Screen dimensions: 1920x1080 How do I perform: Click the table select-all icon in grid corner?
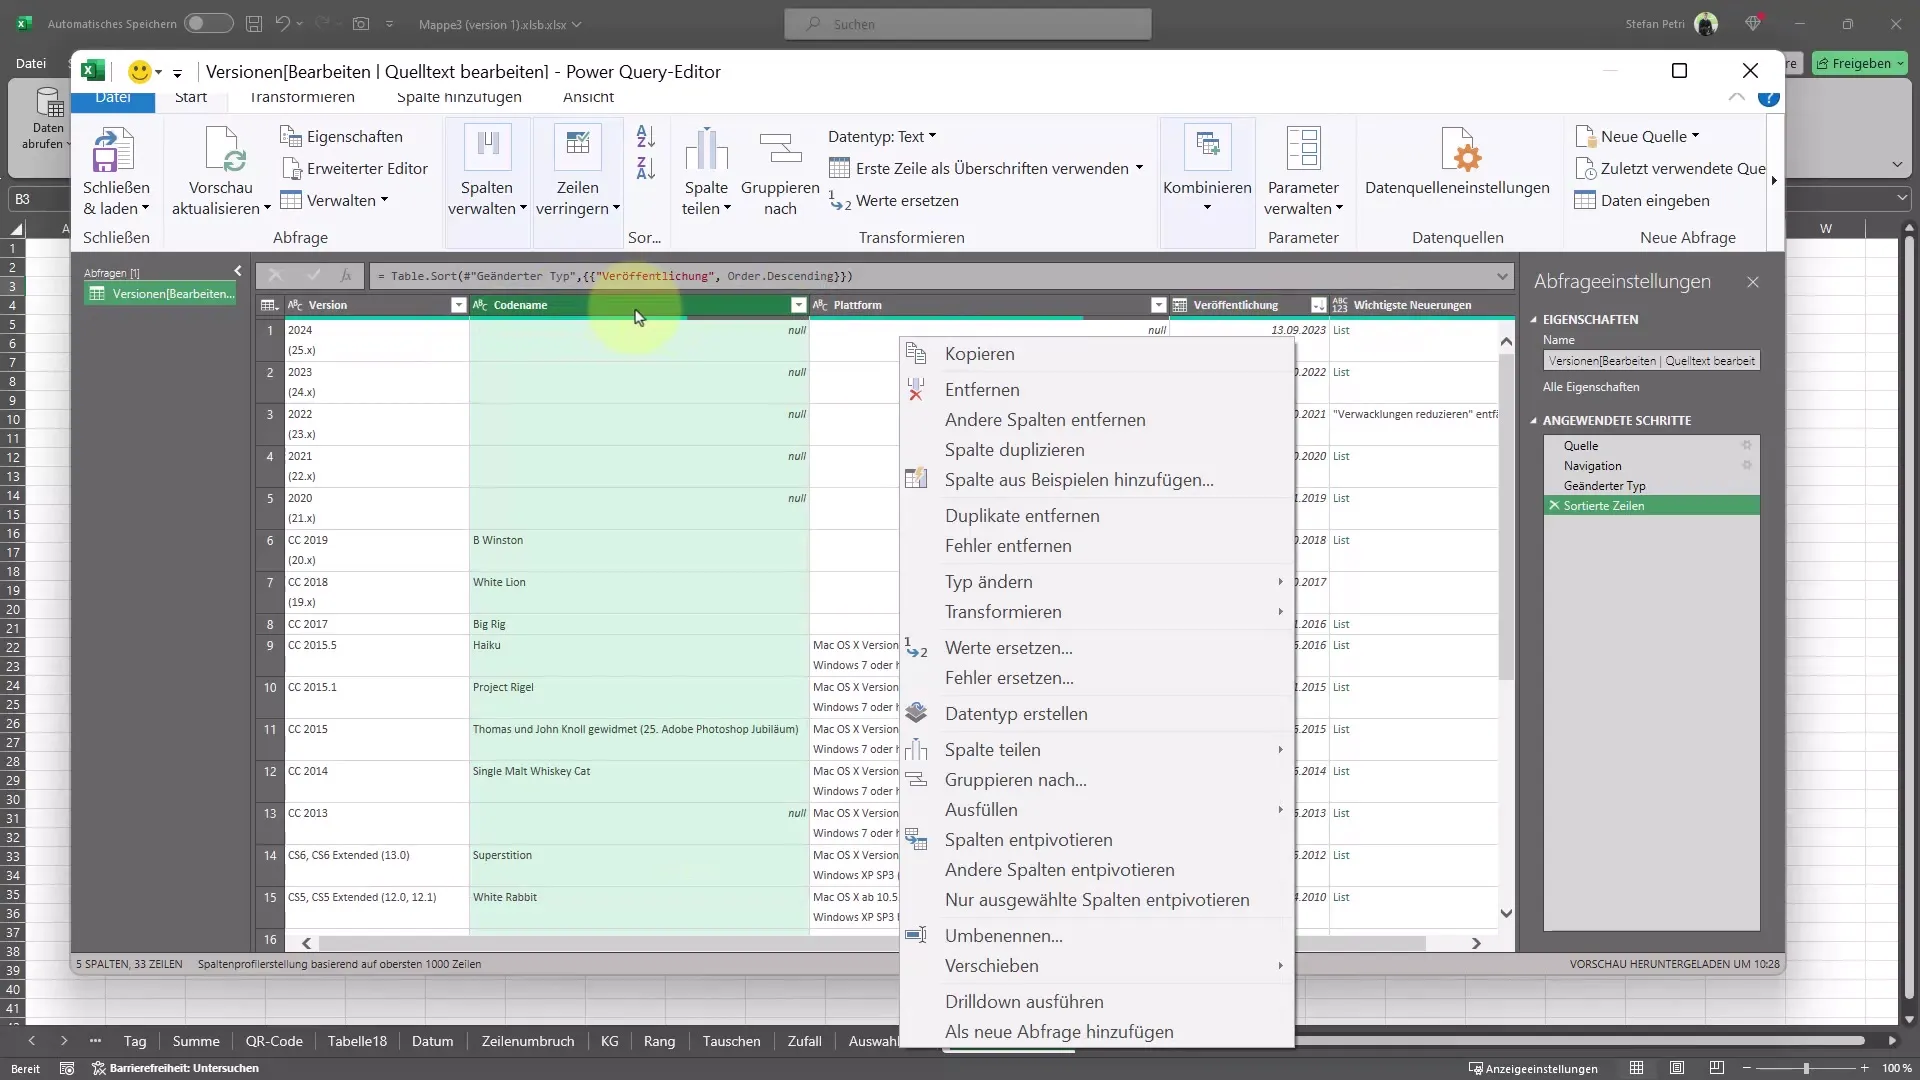pos(269,305)
